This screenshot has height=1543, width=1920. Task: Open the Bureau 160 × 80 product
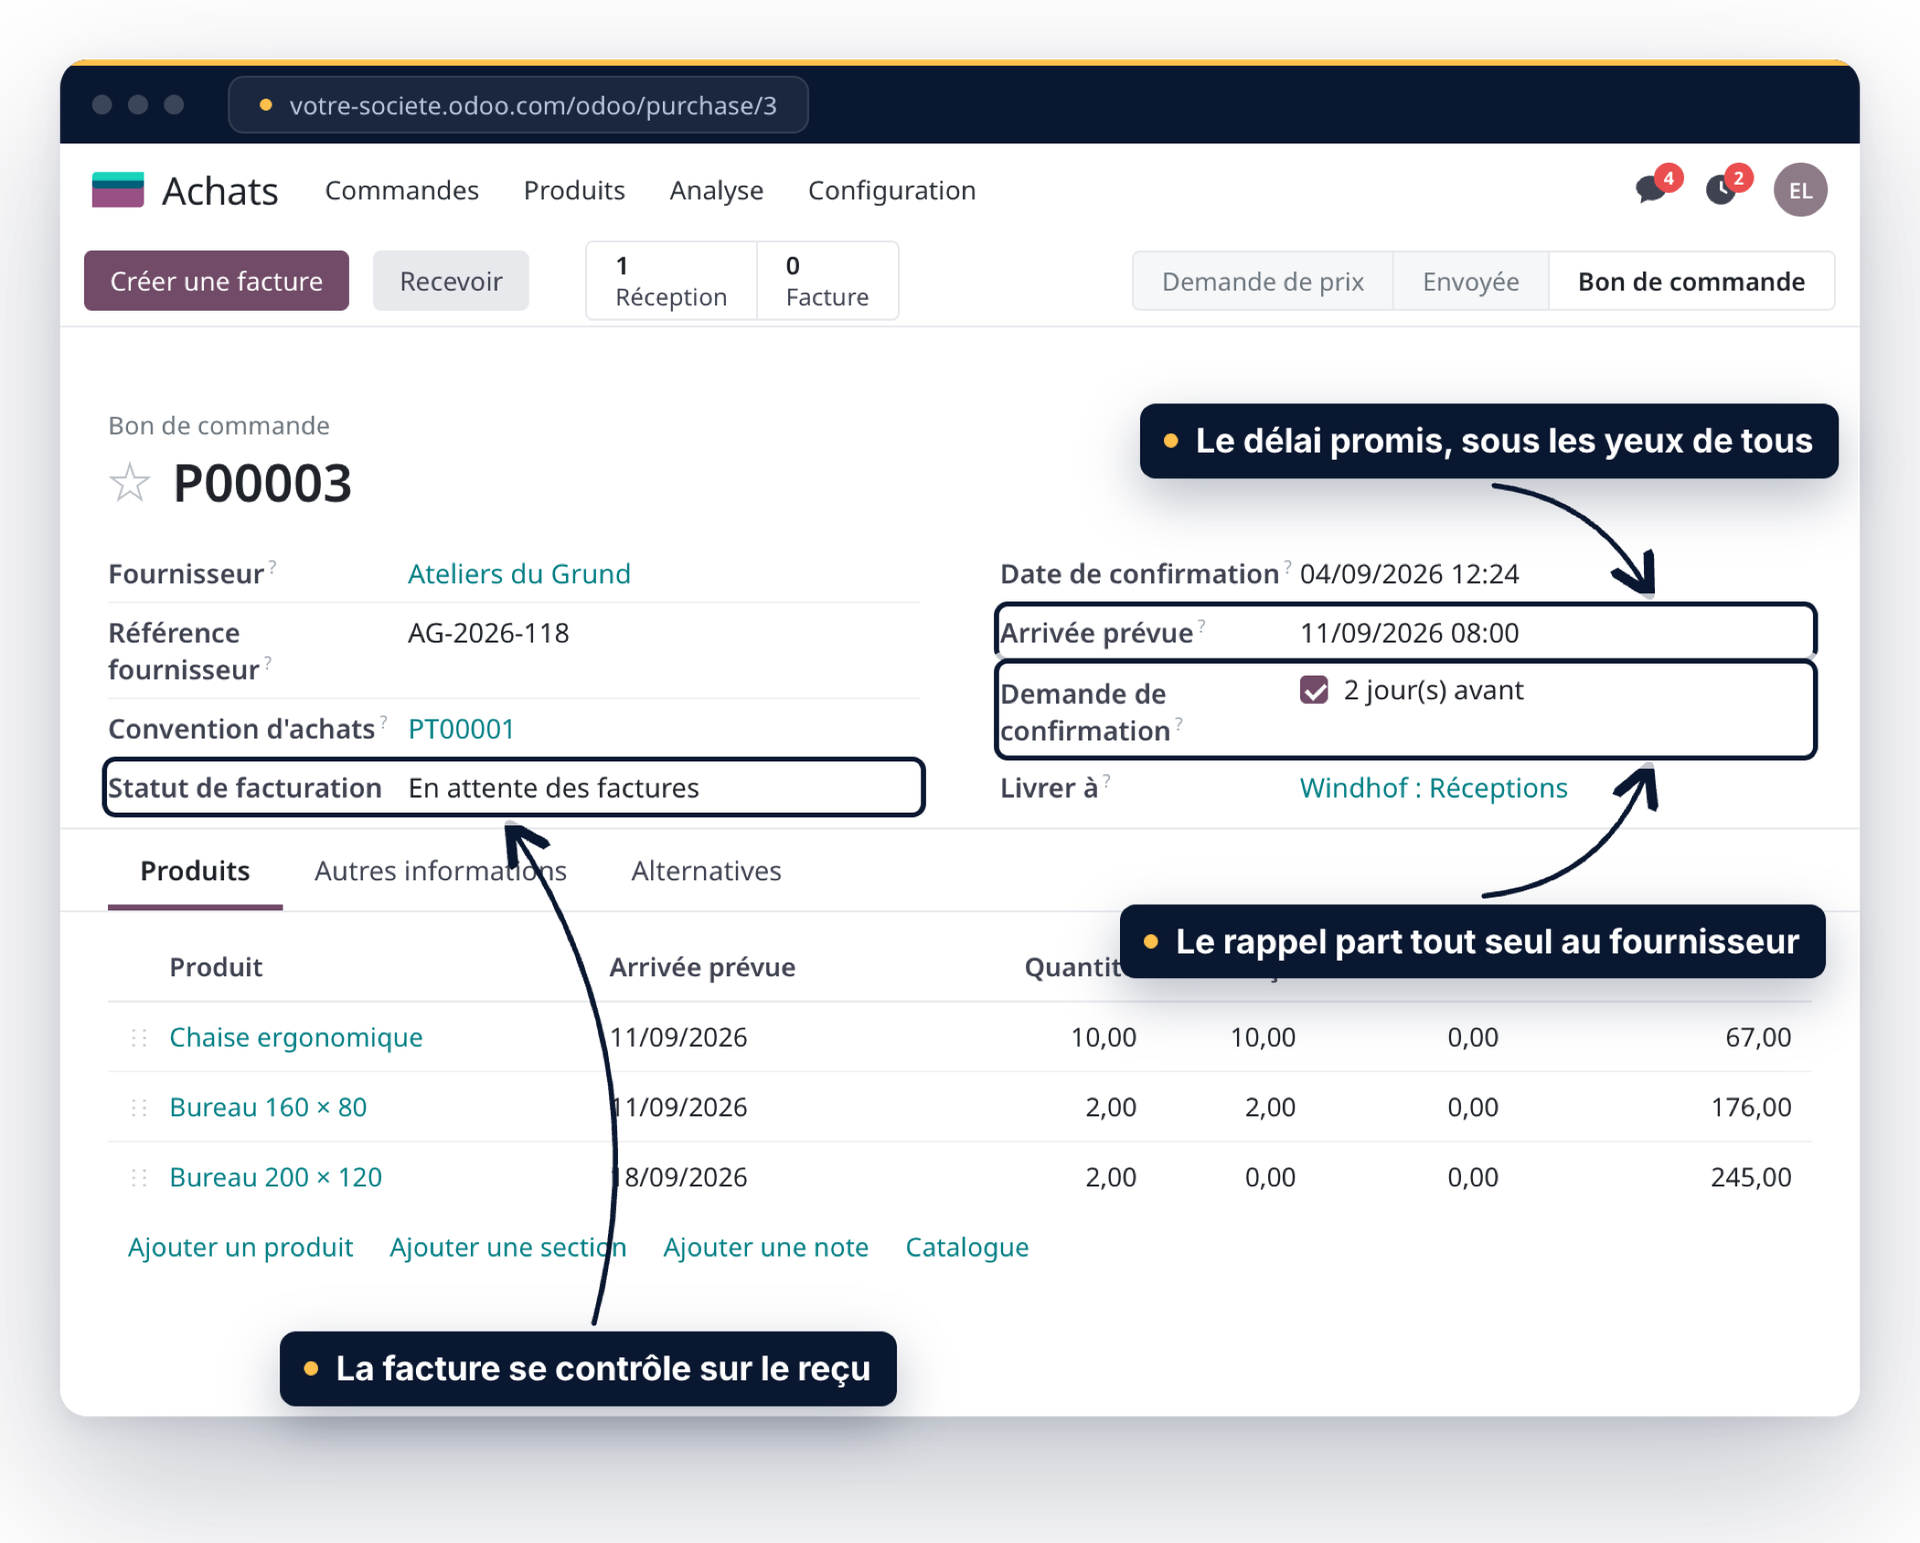coord(268,1107)
